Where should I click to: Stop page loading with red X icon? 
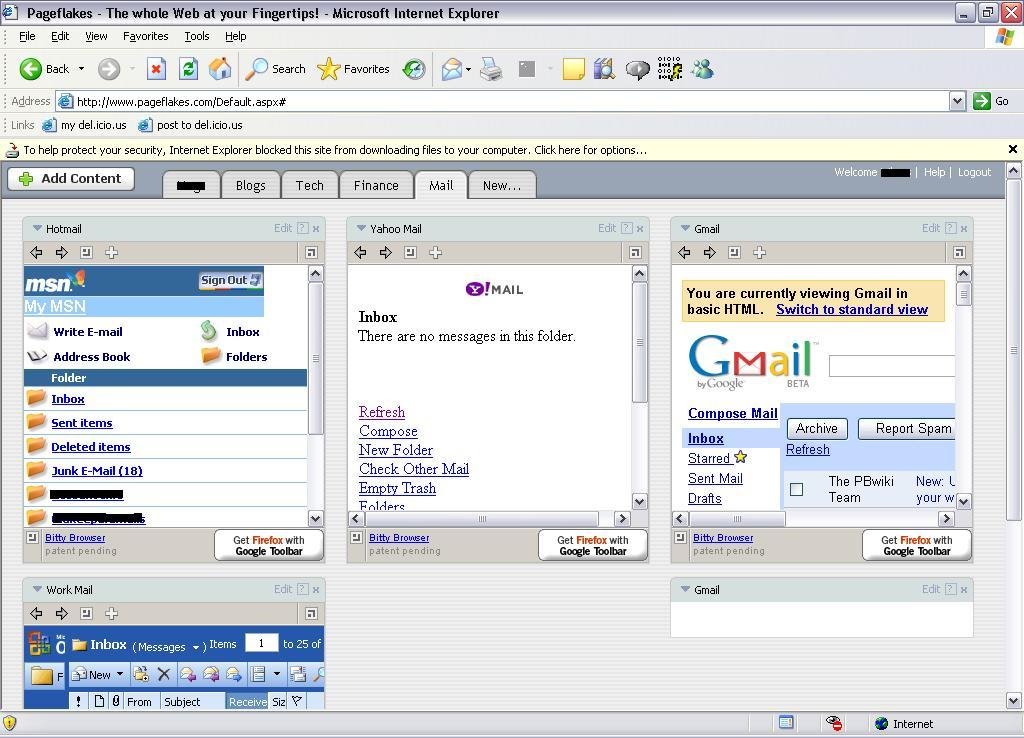click(x=156, y=69)
